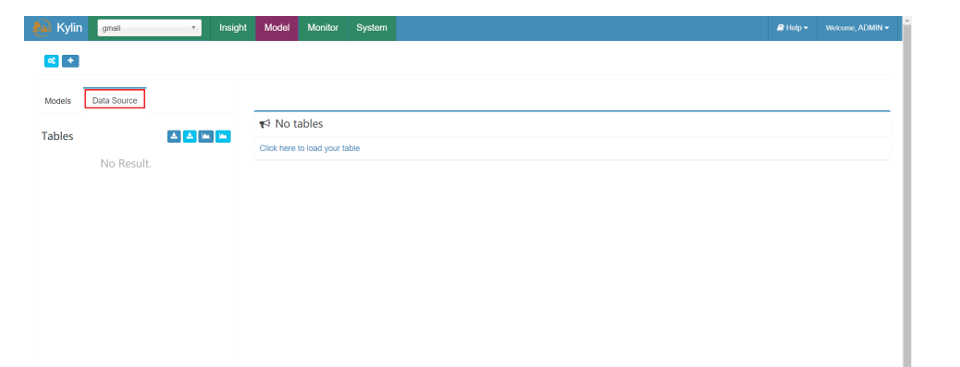Open the Monitor menu
960x367 pixels.
point(323,28)
